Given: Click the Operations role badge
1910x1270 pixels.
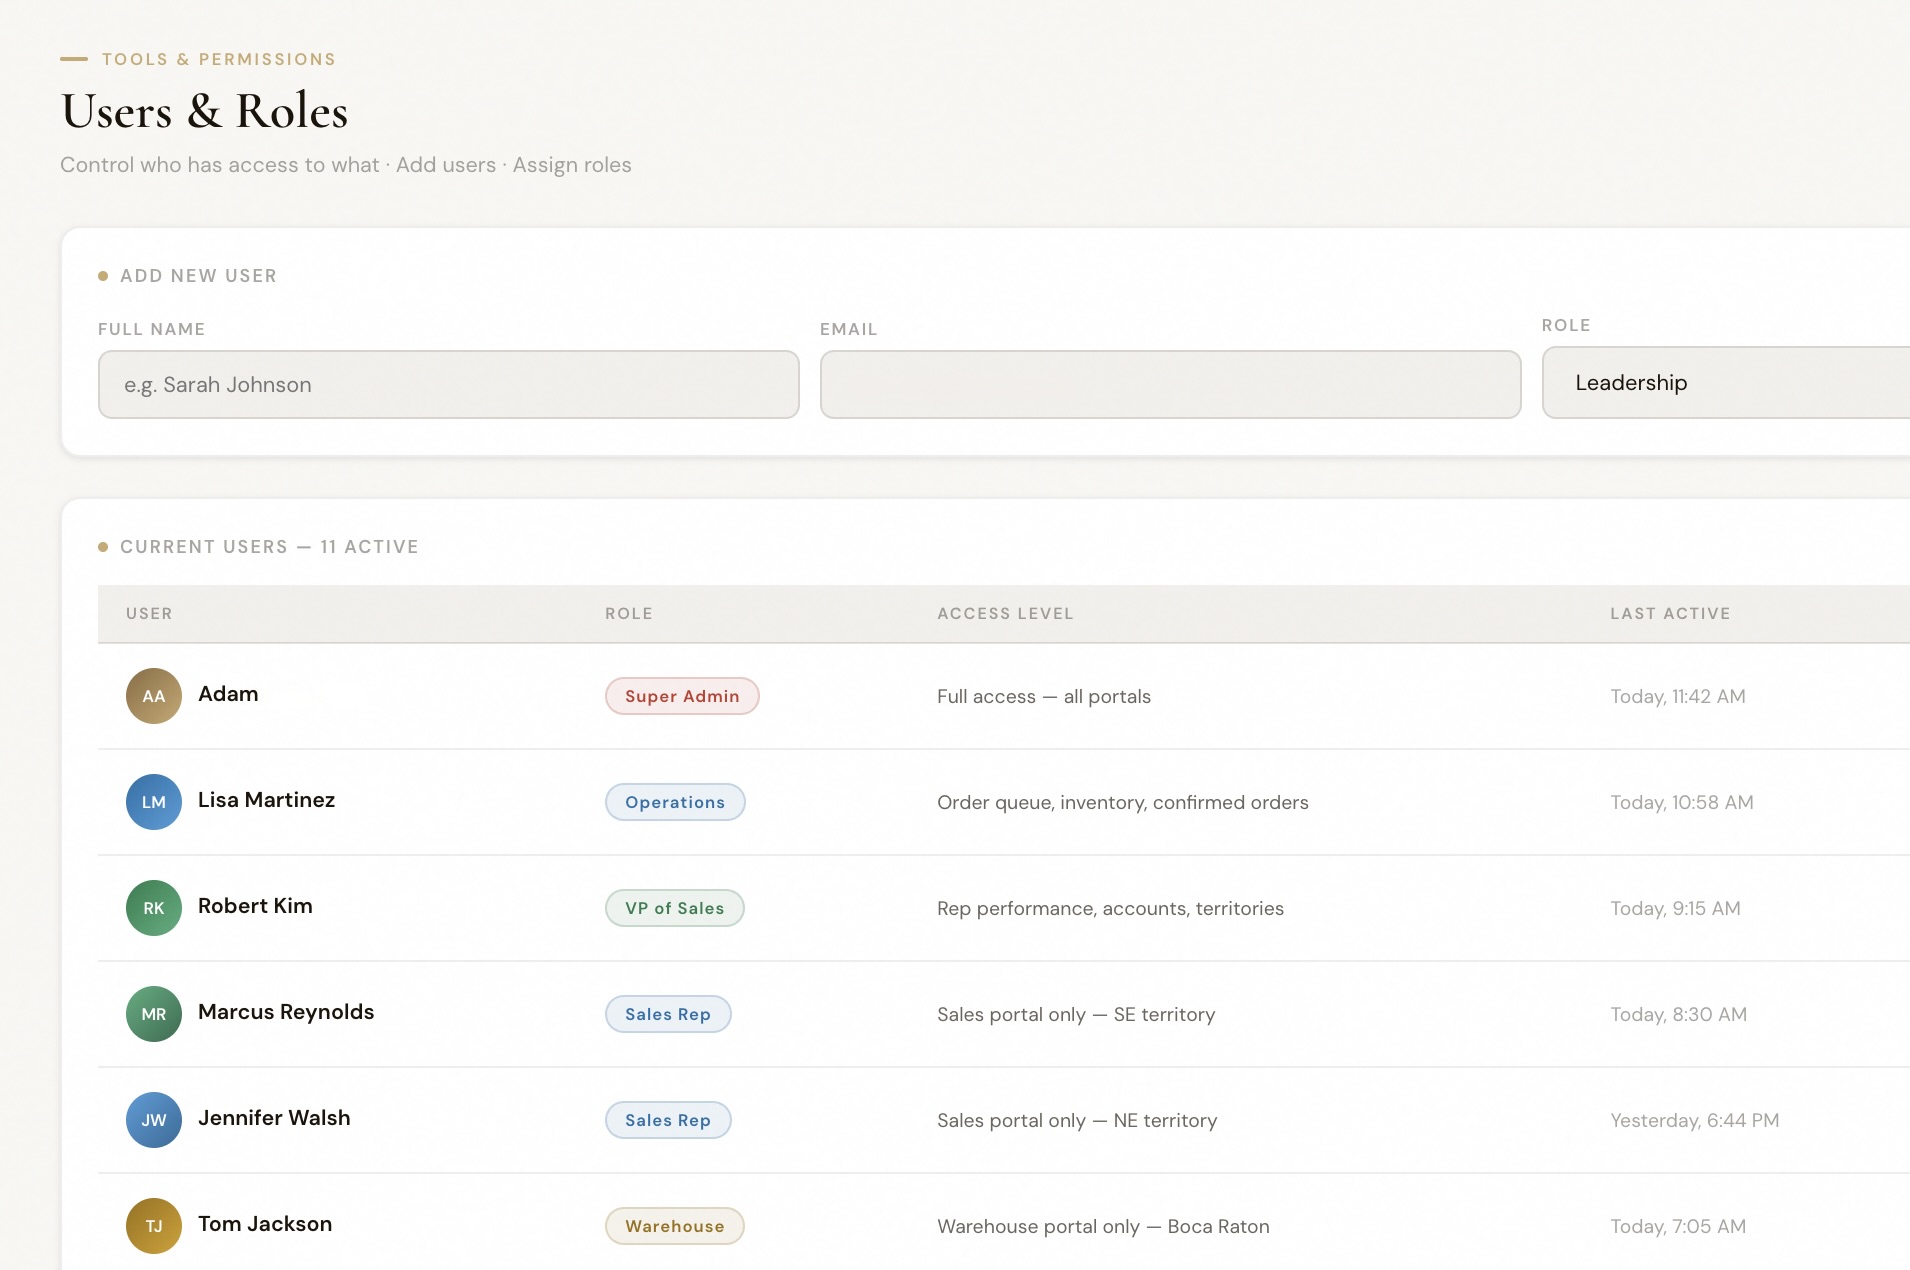Looking at the screenshot, I should click(x=675, y=802).
